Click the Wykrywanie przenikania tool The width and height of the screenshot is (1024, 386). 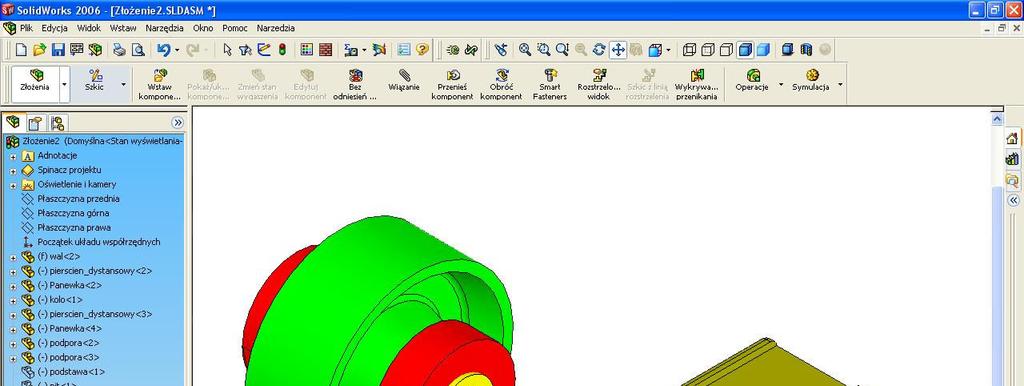tap(697, 84)
